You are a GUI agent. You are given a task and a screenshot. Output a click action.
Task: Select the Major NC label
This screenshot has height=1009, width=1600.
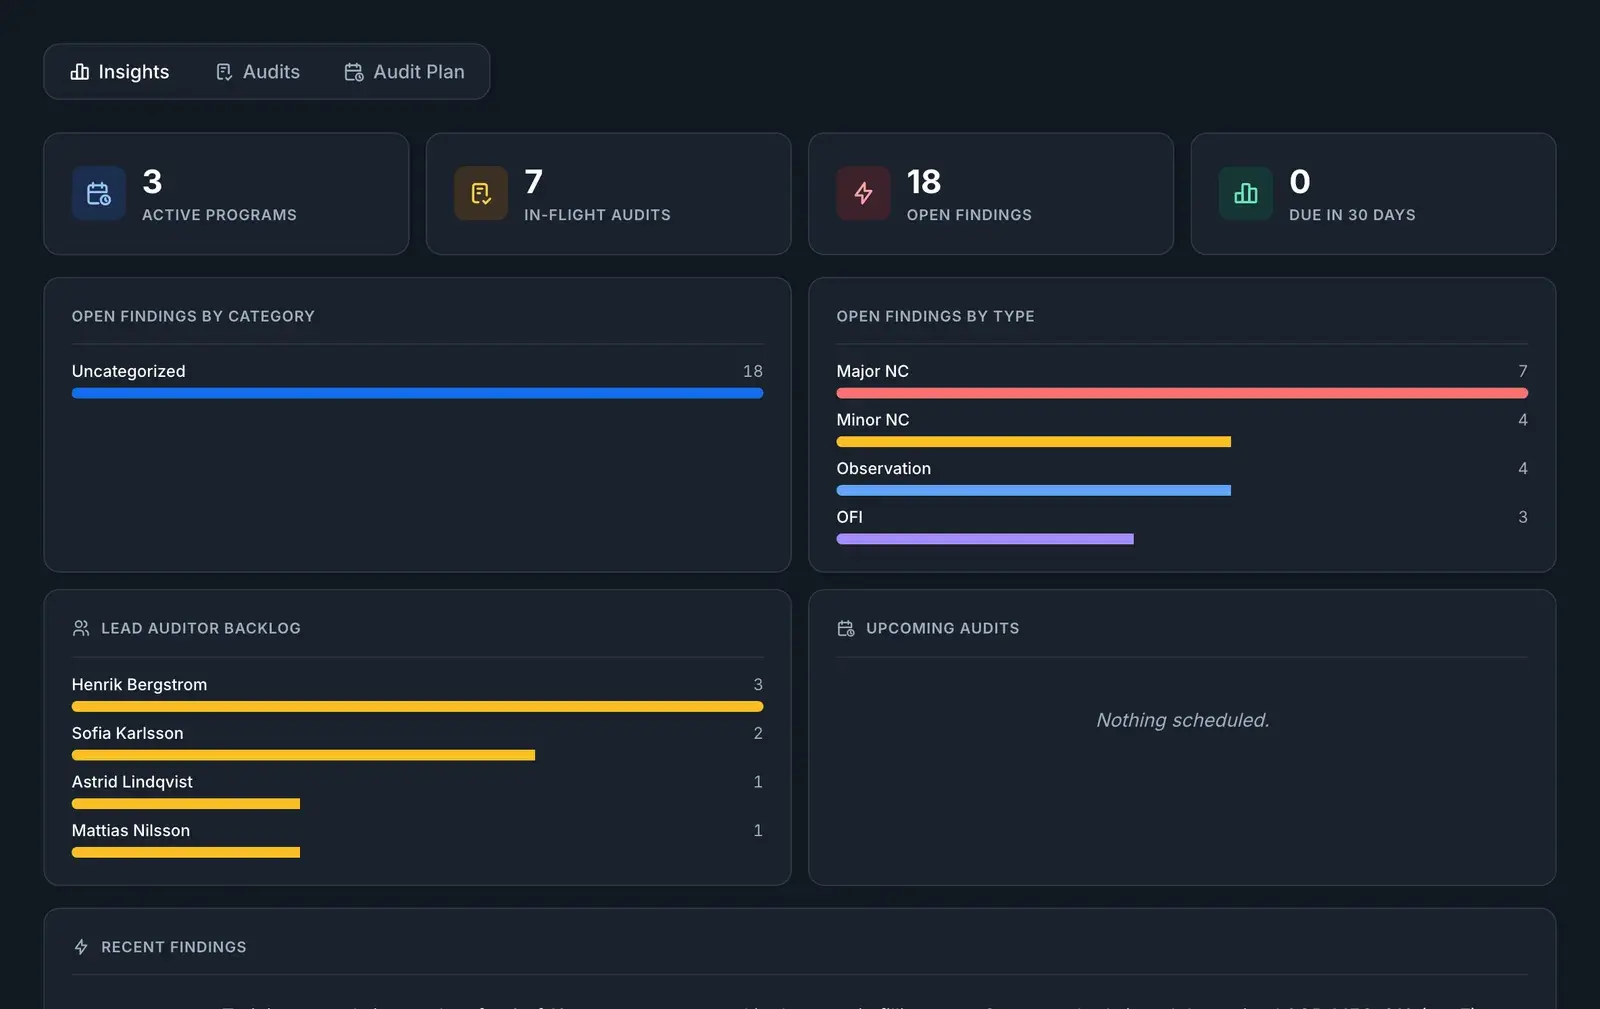click(873, 371)
